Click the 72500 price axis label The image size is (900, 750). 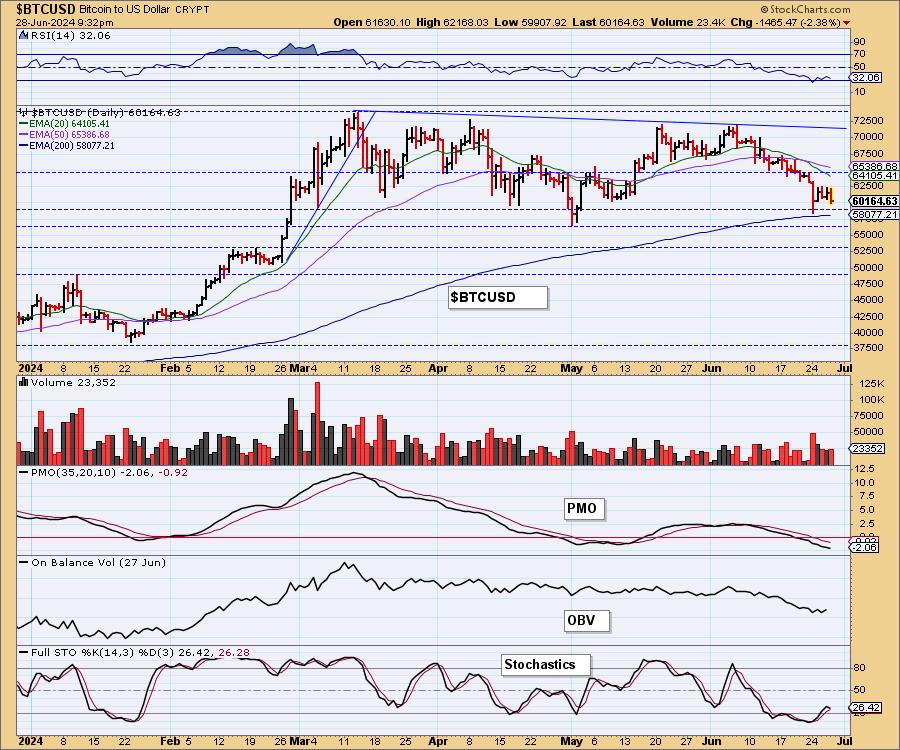(868, 121)
